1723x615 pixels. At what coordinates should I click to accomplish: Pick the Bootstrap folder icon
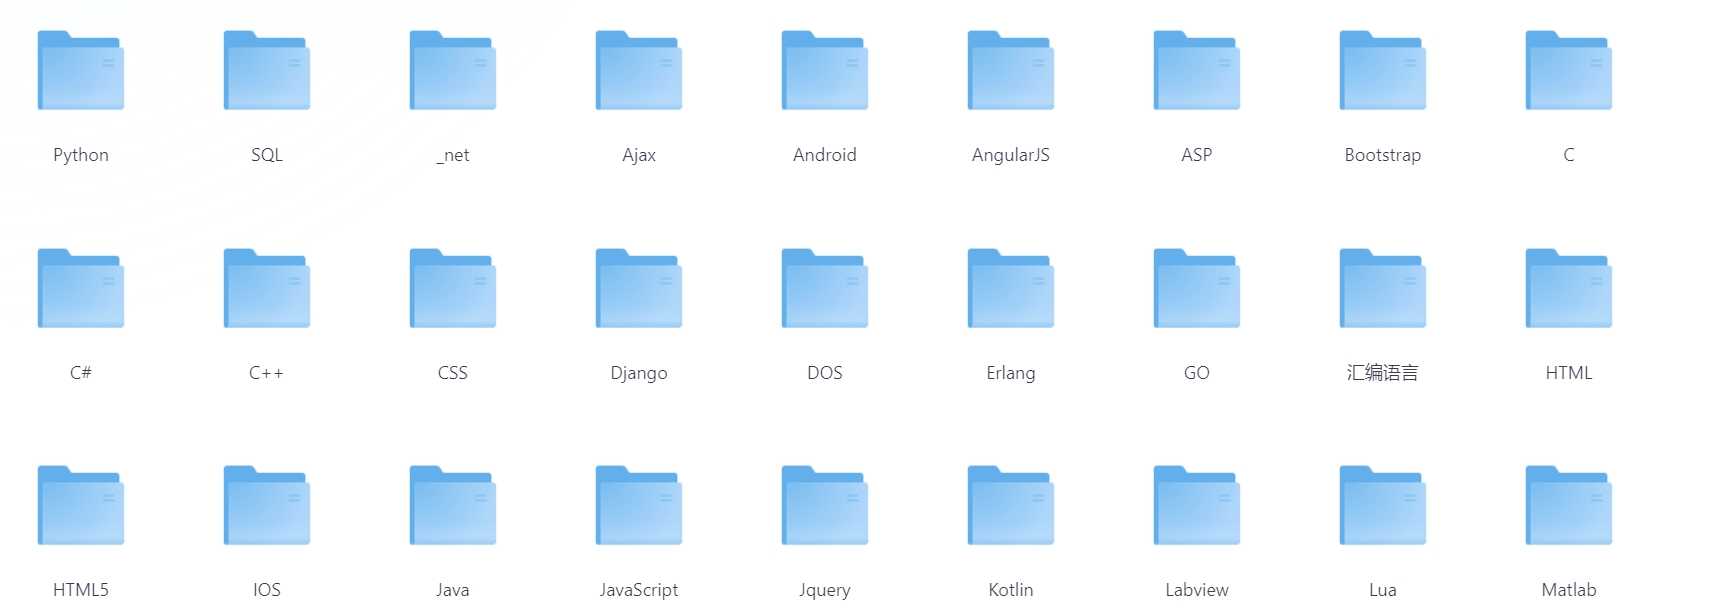point(1383,70)
